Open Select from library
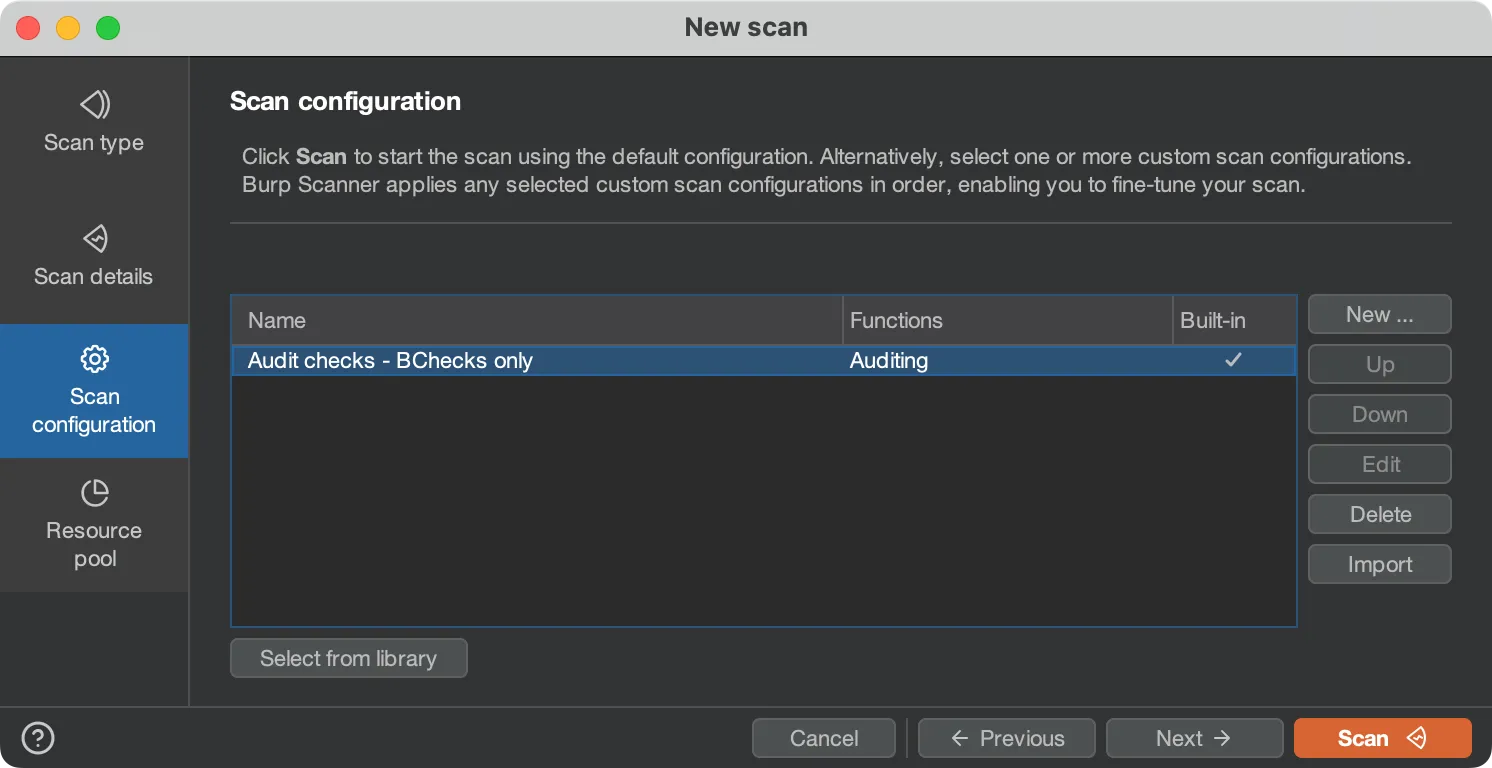The height and width of the screenshot is (768, 1492). tap(348, 658)
